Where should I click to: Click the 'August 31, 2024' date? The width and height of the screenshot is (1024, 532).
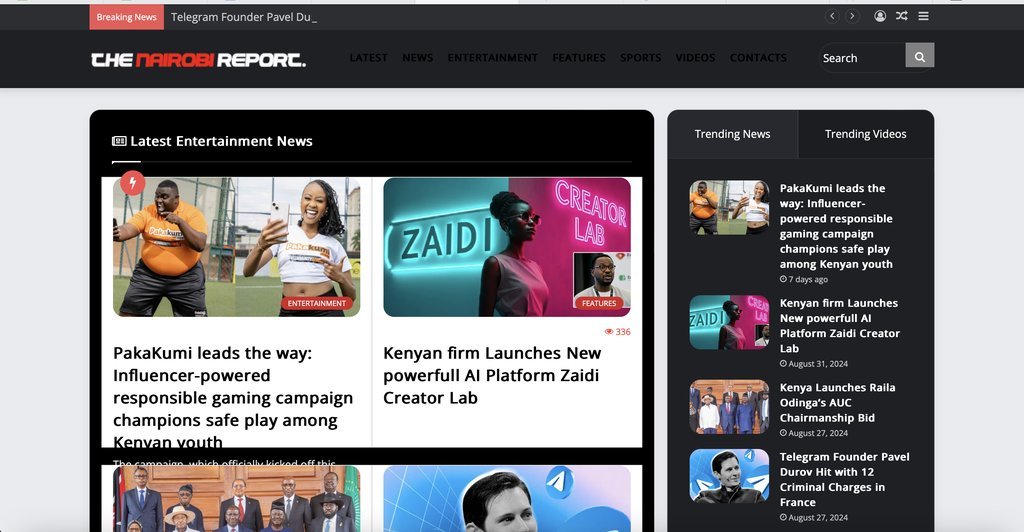(x=814, y=364)
